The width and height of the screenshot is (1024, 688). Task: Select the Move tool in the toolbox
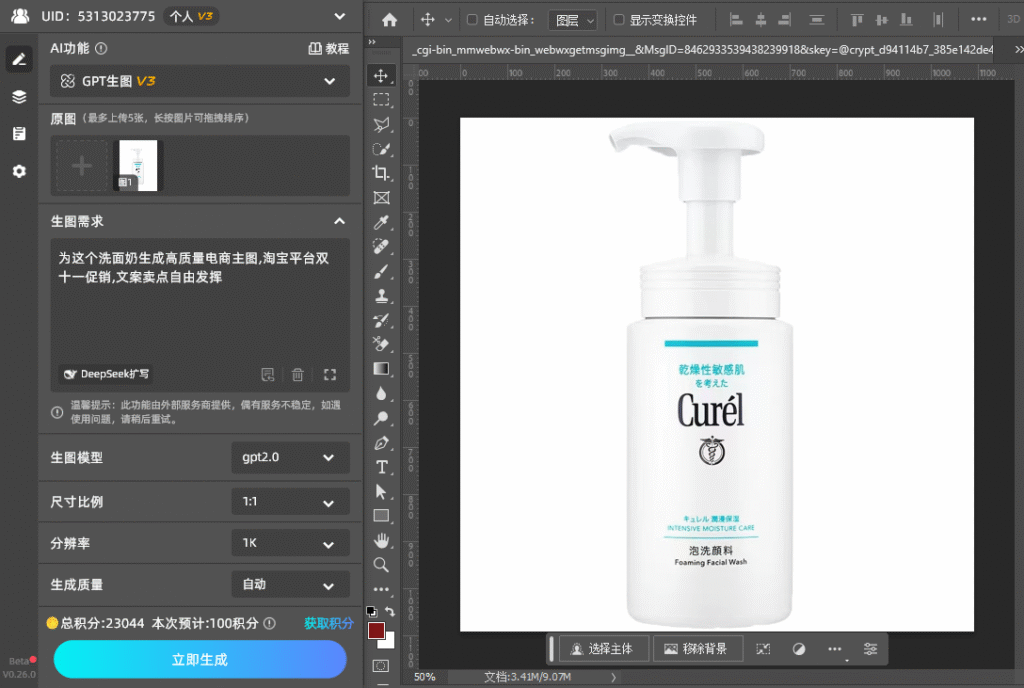tap(381, 76)
